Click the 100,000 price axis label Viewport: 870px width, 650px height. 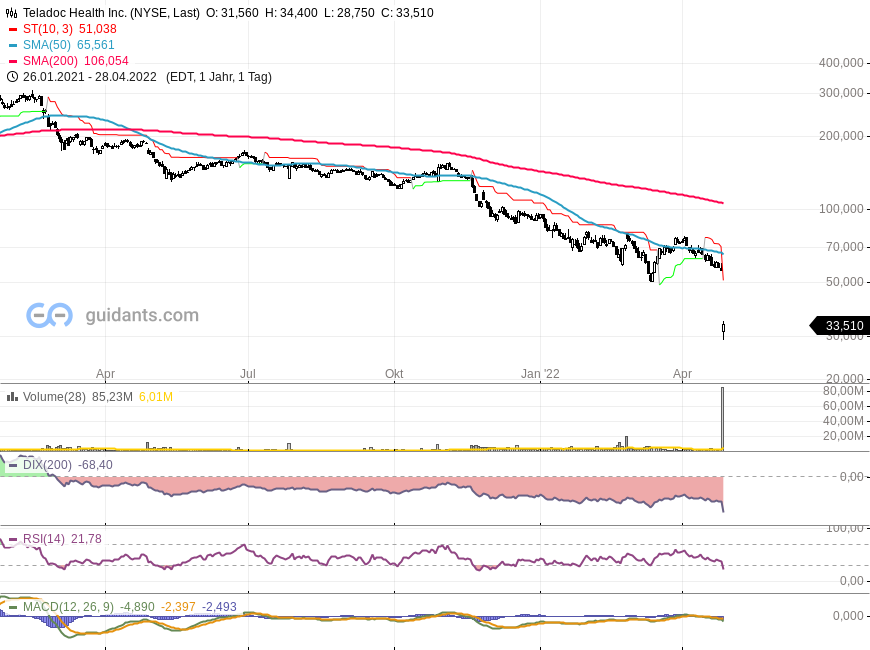841,209
